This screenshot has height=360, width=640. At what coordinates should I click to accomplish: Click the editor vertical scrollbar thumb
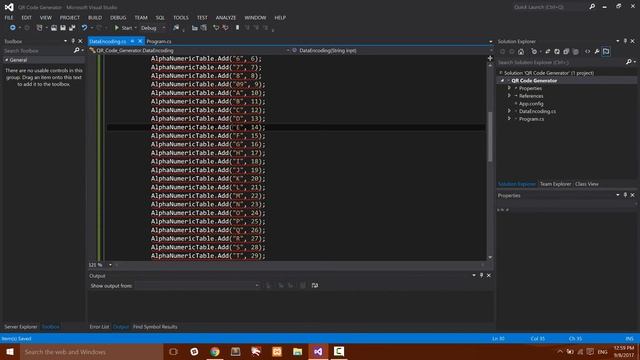click(490, 136)
